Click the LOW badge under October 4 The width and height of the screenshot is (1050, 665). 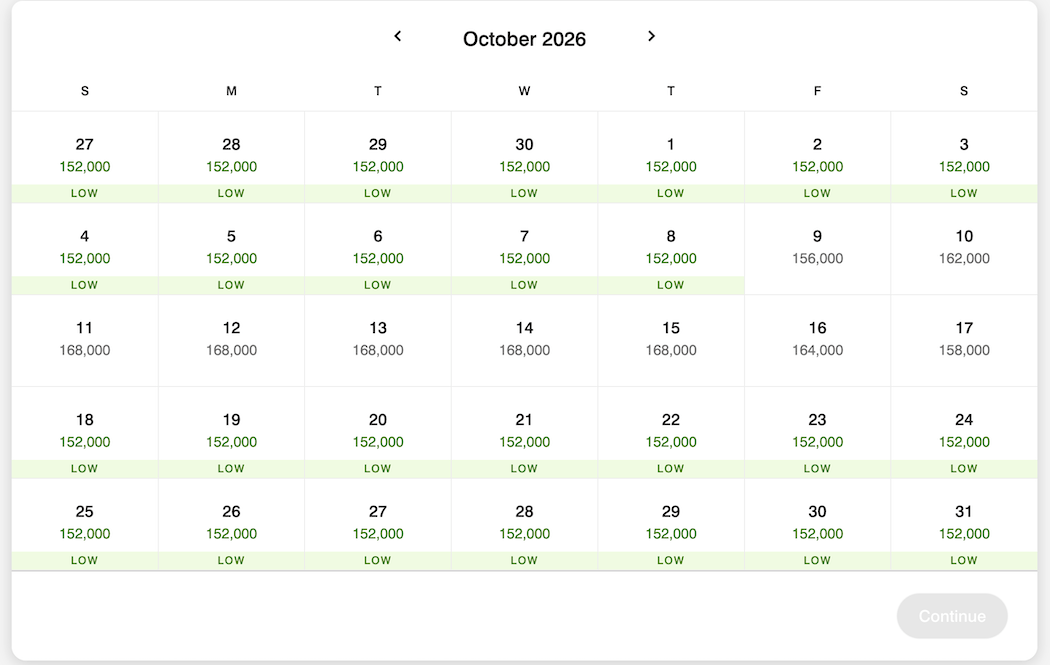(84, 284)
